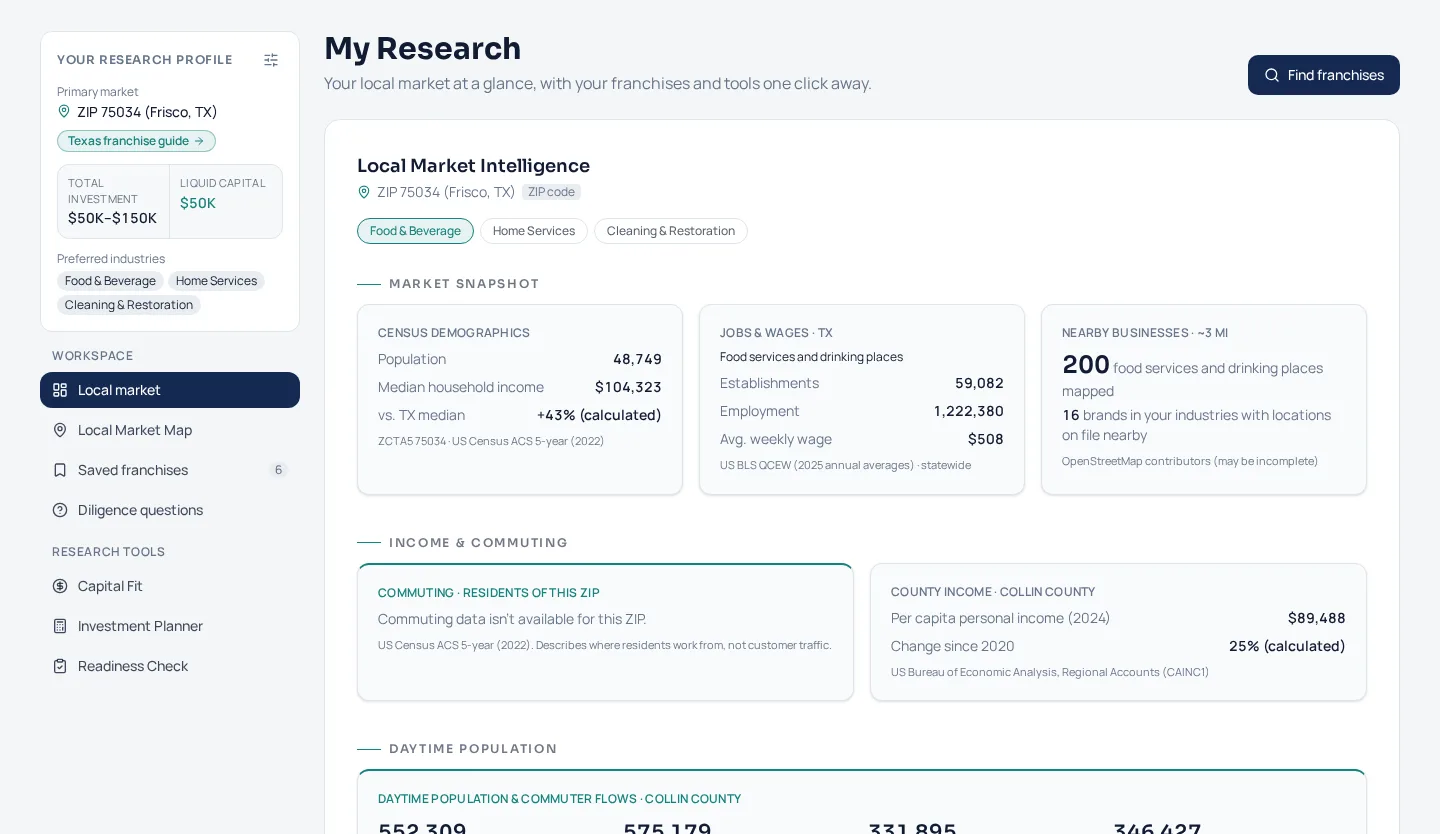Select Cleaning & Restoration industry filter
The width and height of the screenshot is (1440, 834).
(x=671, y=231)
